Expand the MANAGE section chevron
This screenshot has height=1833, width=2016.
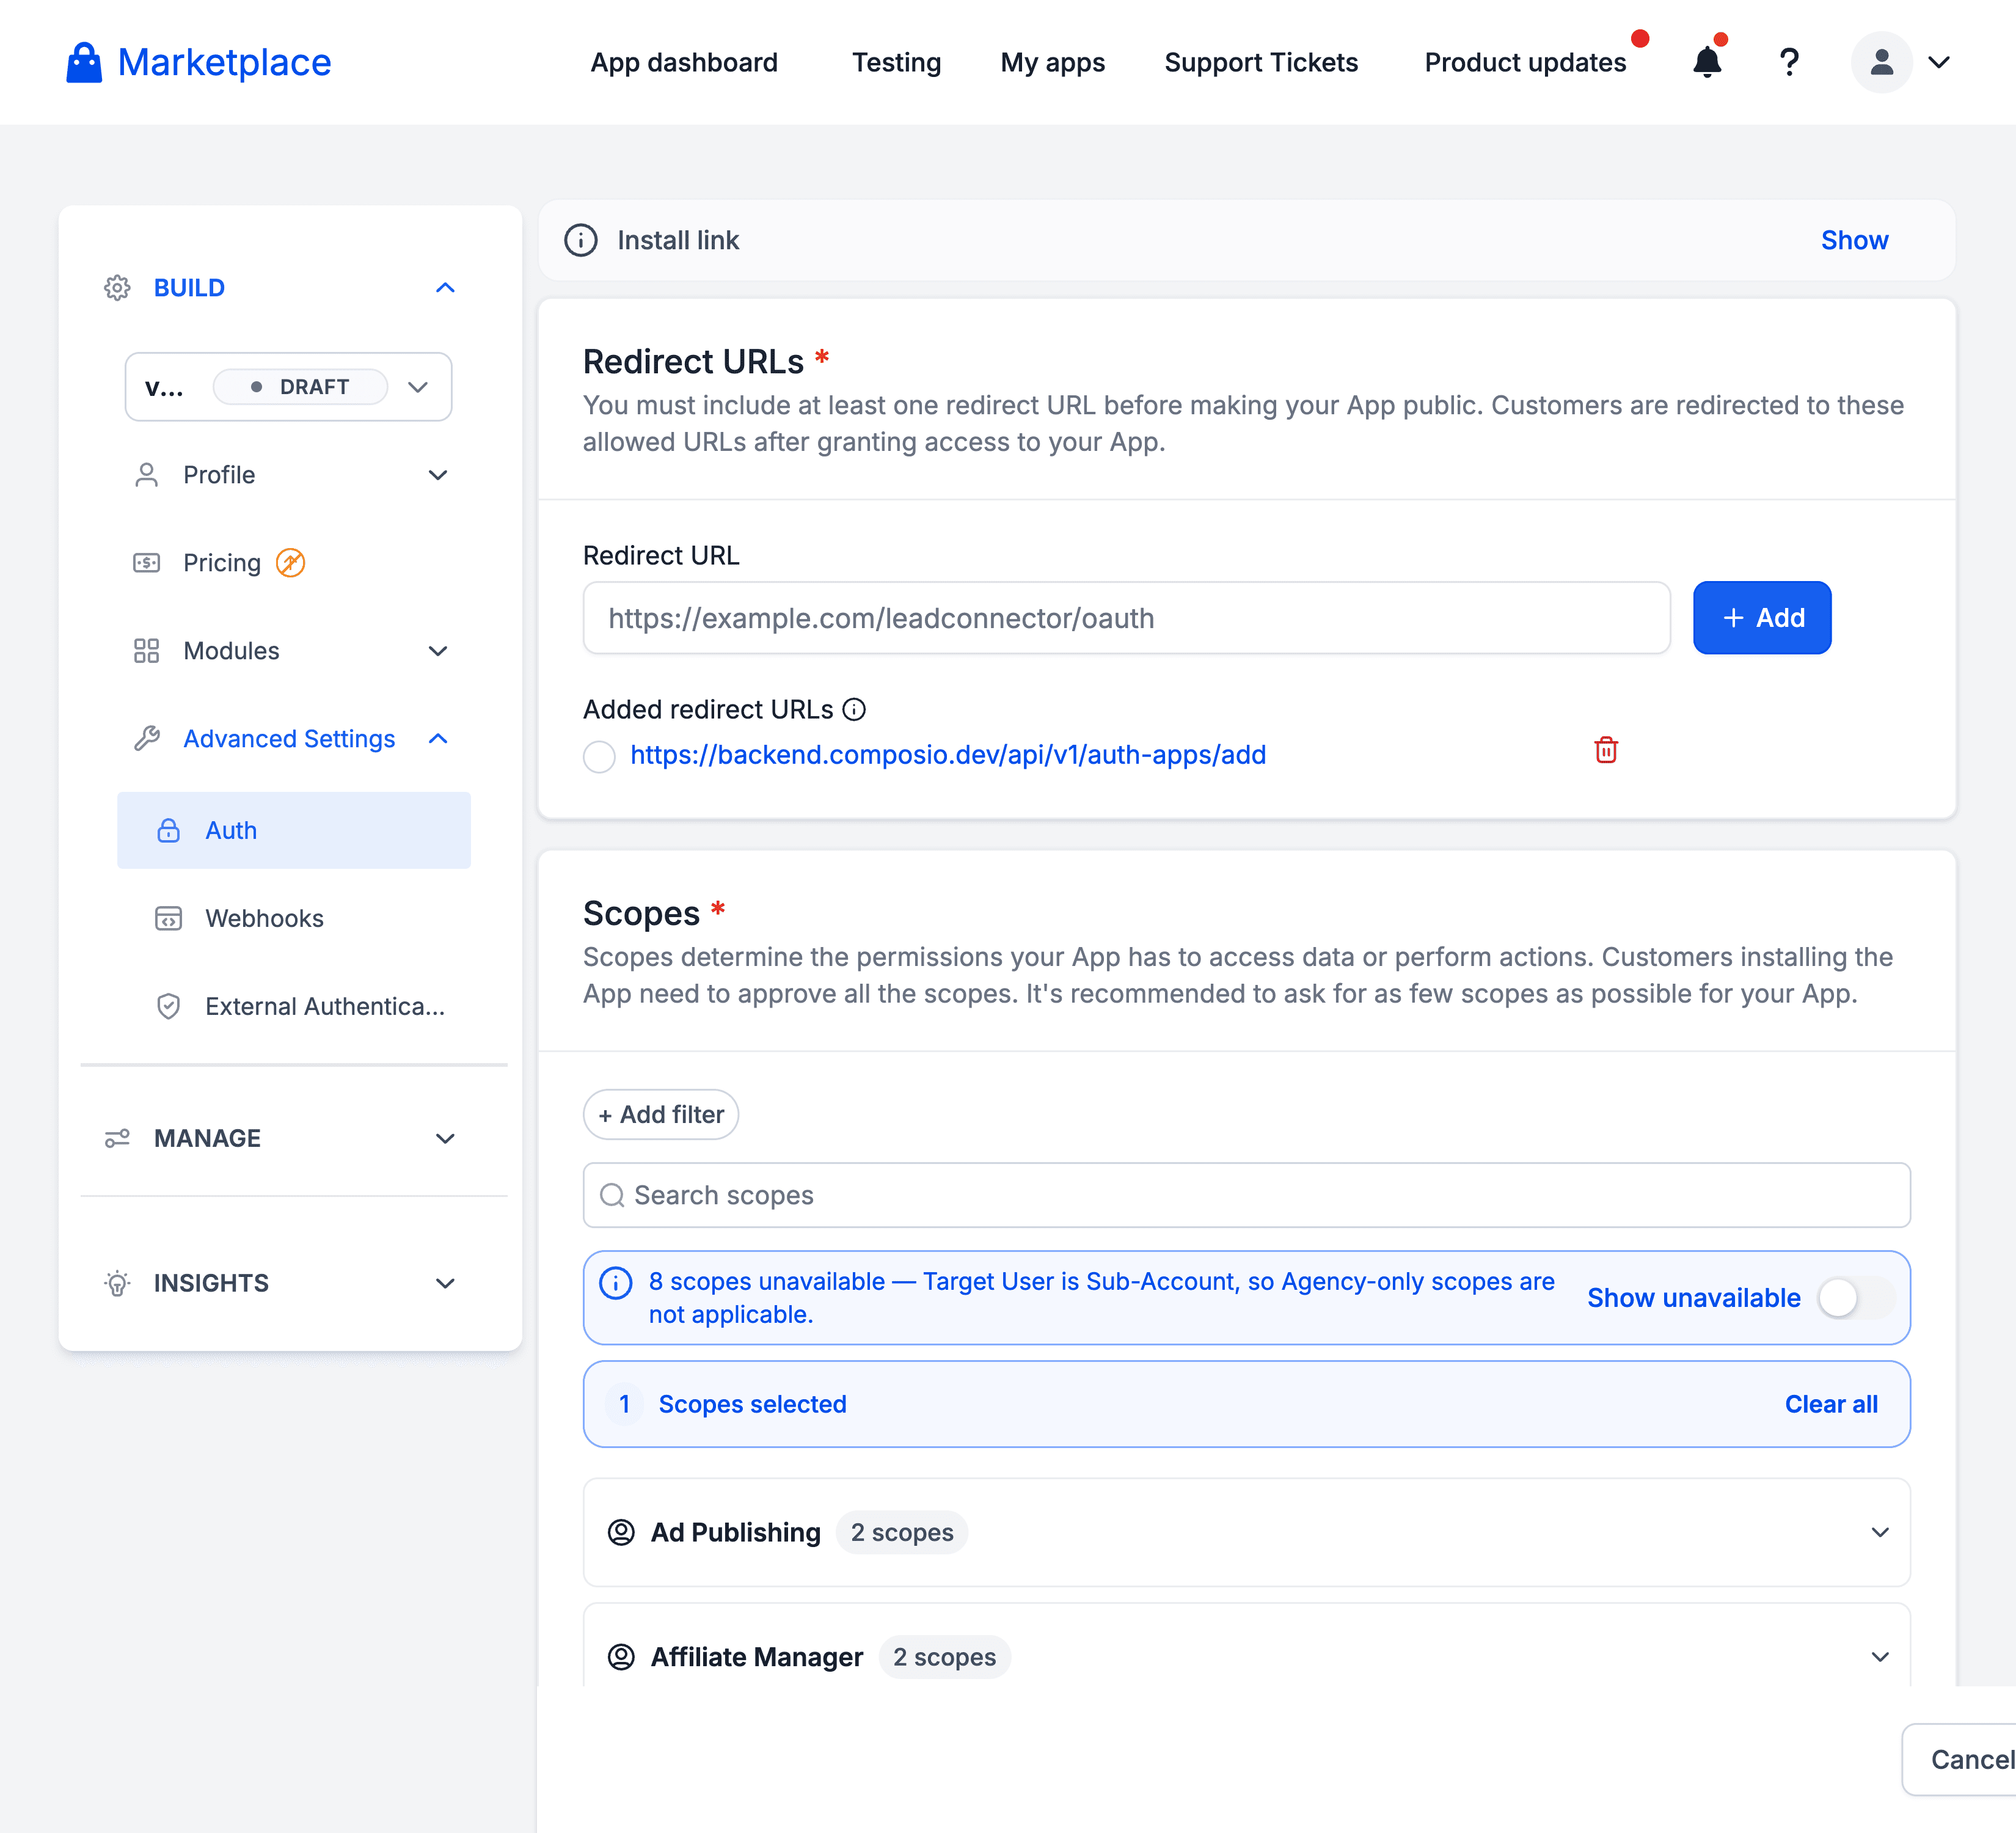tap(445, 1139)
